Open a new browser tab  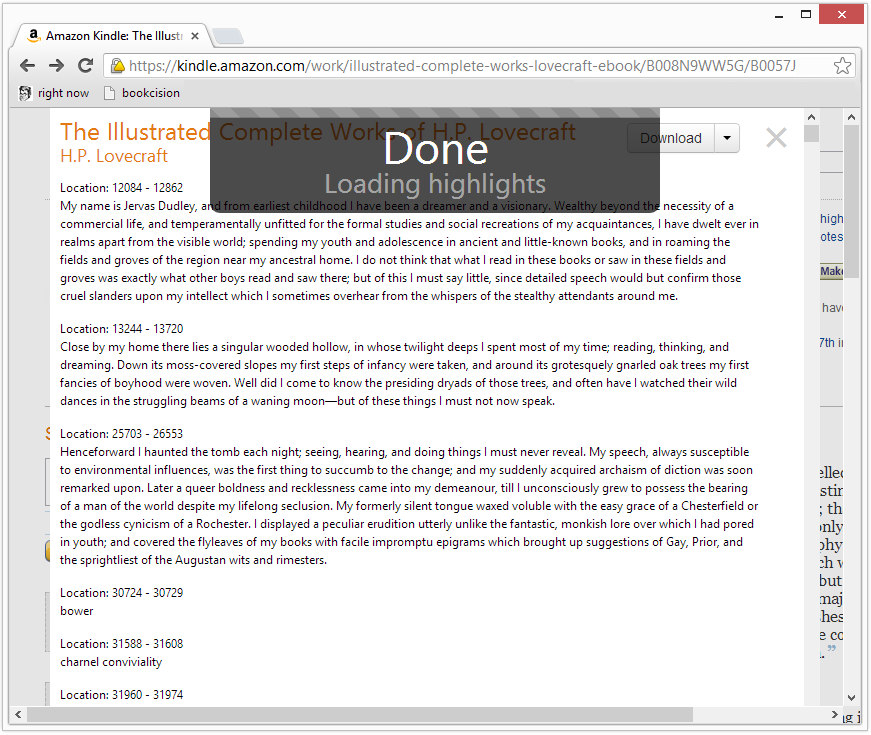pos(228,36)
